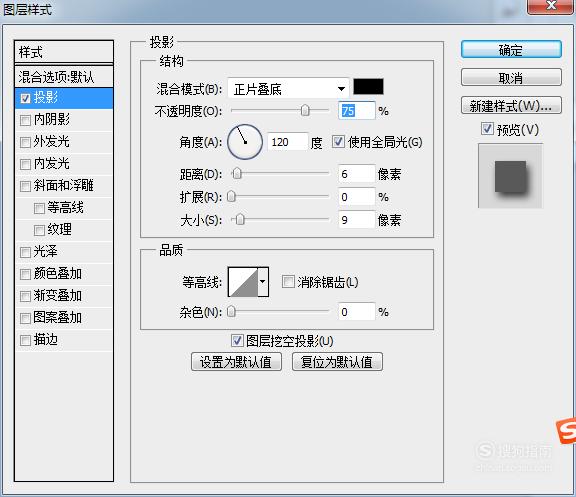This screenshot has width=576, height=497.
Task: Enable the 光泽 checkbox
Action: pos(25,252)
